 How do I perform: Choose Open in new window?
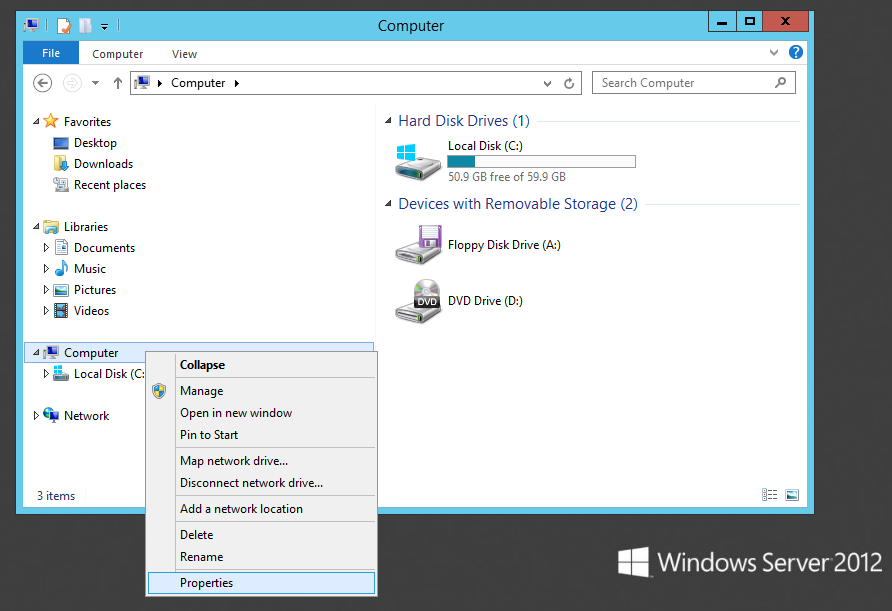pyautogui.click(x=261, y=413)
